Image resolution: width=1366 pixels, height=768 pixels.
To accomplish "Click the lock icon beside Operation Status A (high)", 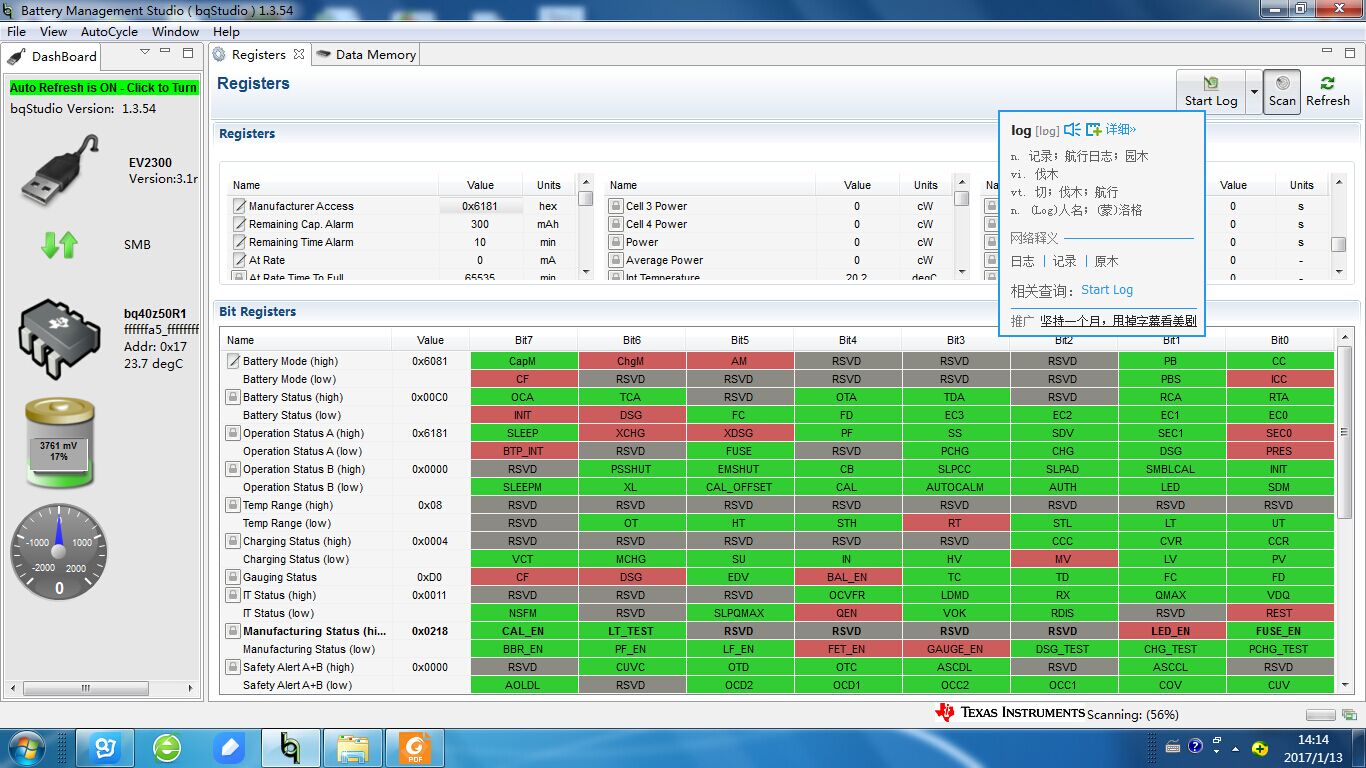I will 233,433.
